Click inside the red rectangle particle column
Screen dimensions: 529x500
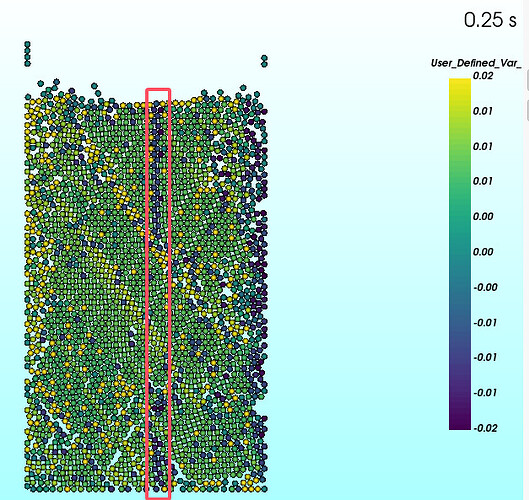(x=158, y=294)
